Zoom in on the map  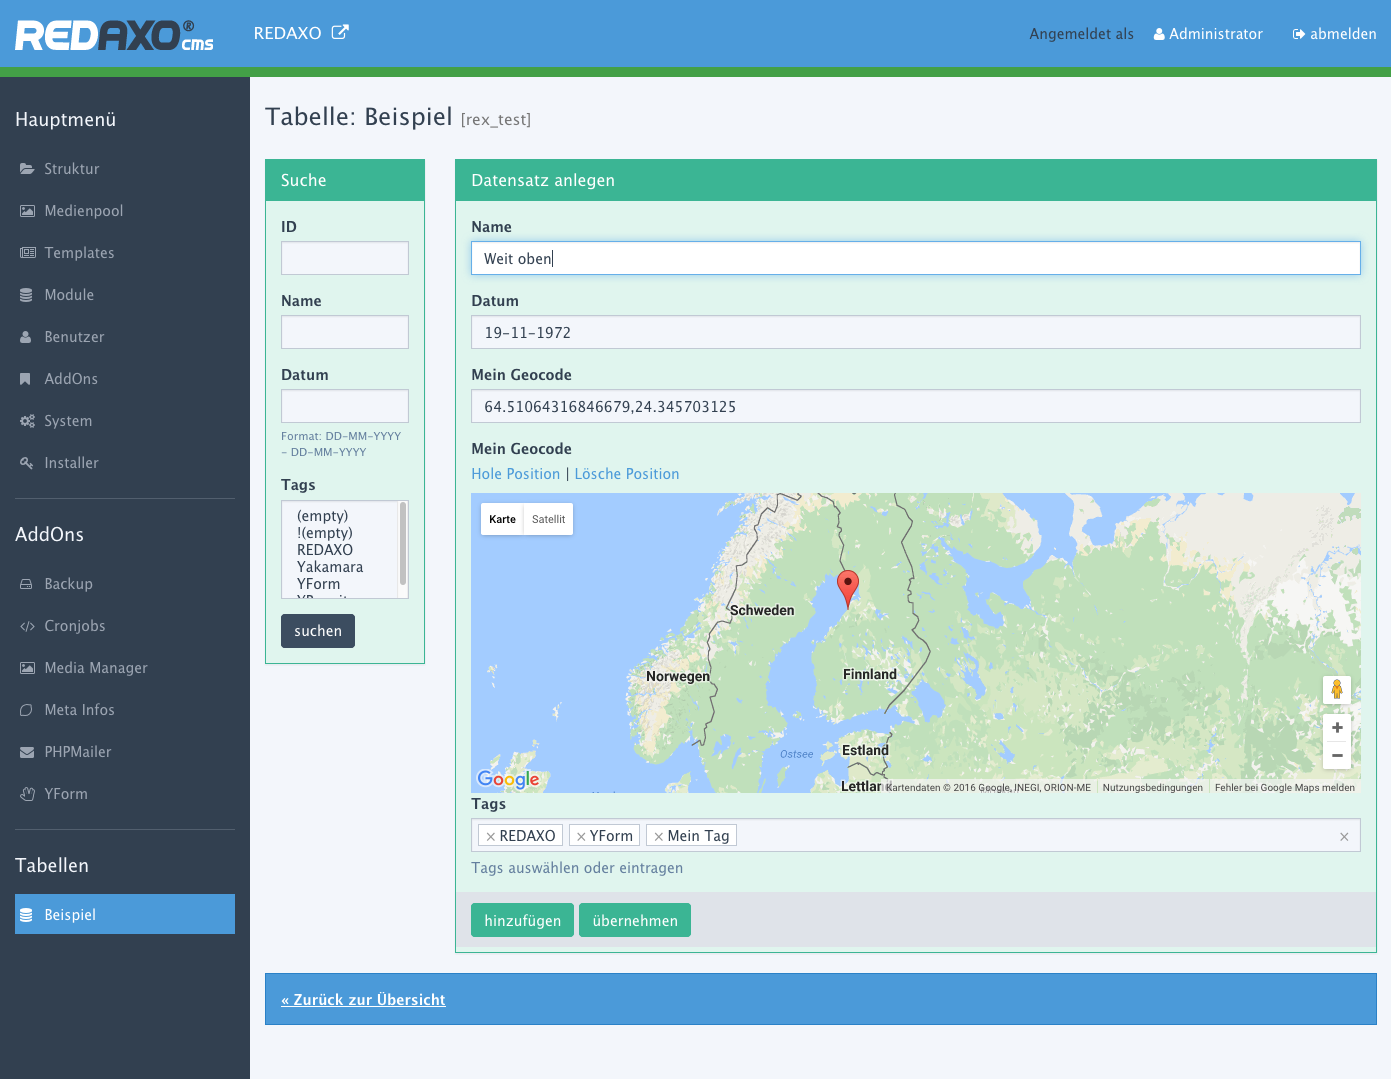coord(1337,727)
